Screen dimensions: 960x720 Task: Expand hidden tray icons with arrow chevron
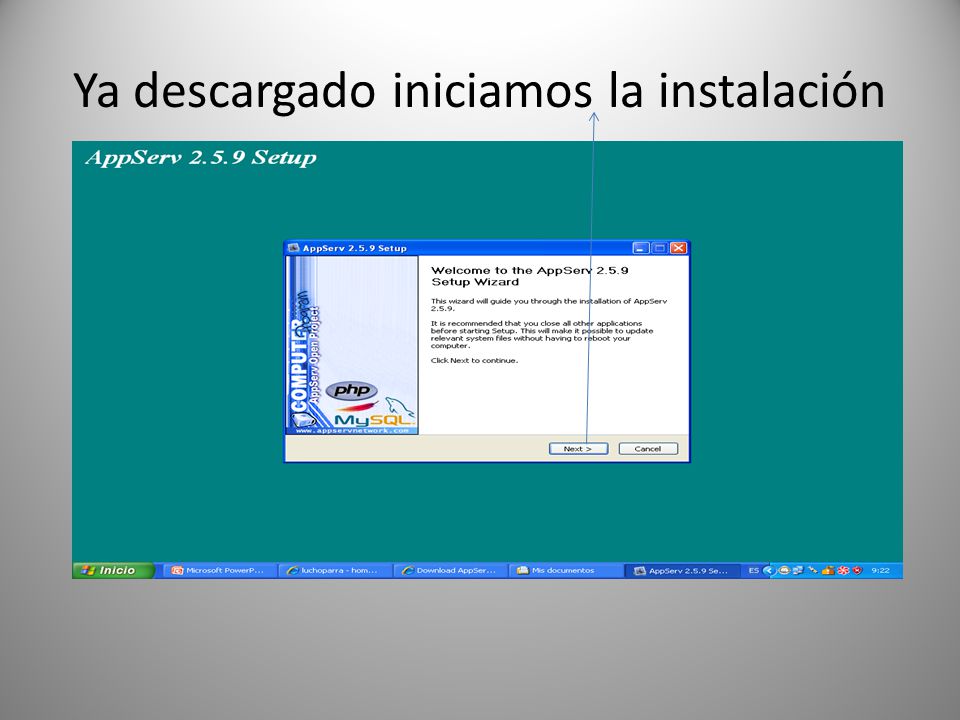coord(770,571)
